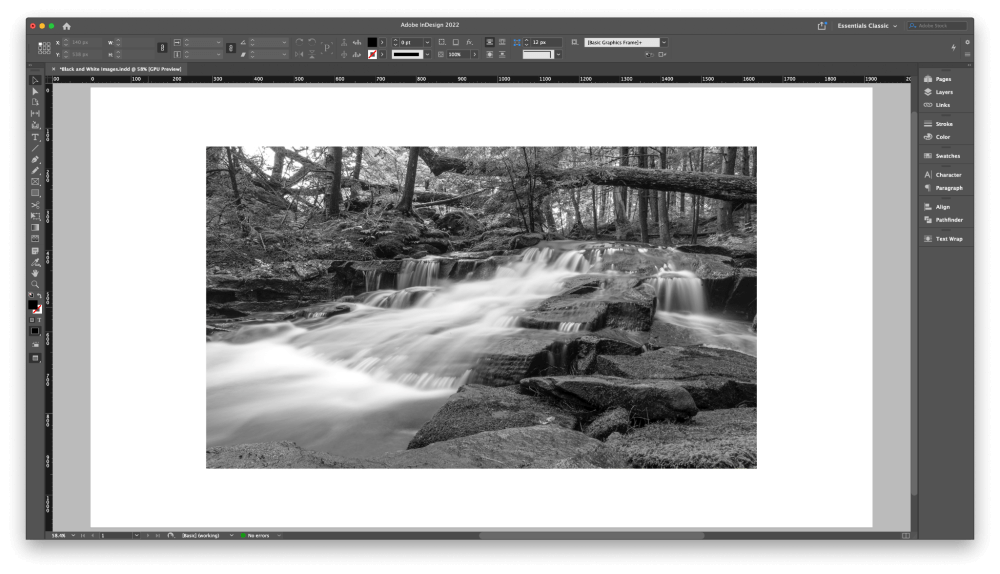Select the Scissors tool
This screenshot has height=574, width=1000.
pyautogui.click(x=35, y=205)
